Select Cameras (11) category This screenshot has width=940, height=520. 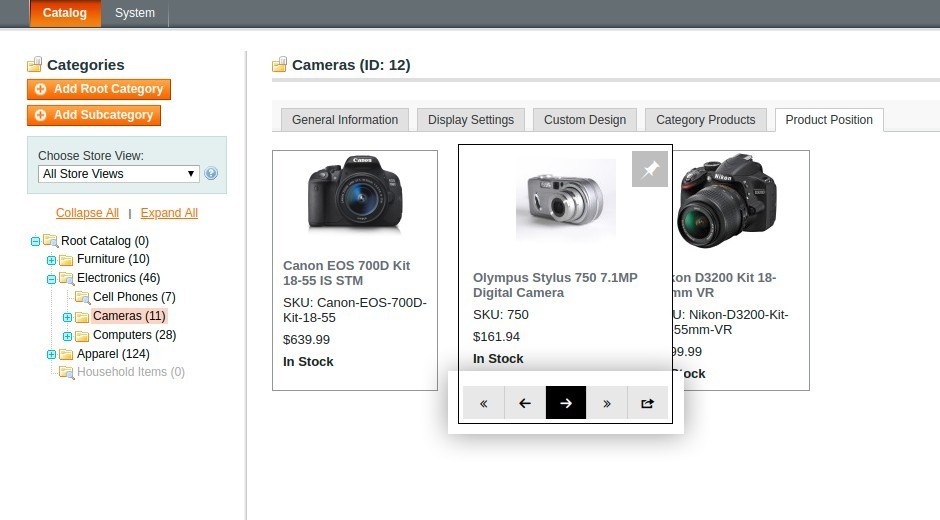point(129,316)
